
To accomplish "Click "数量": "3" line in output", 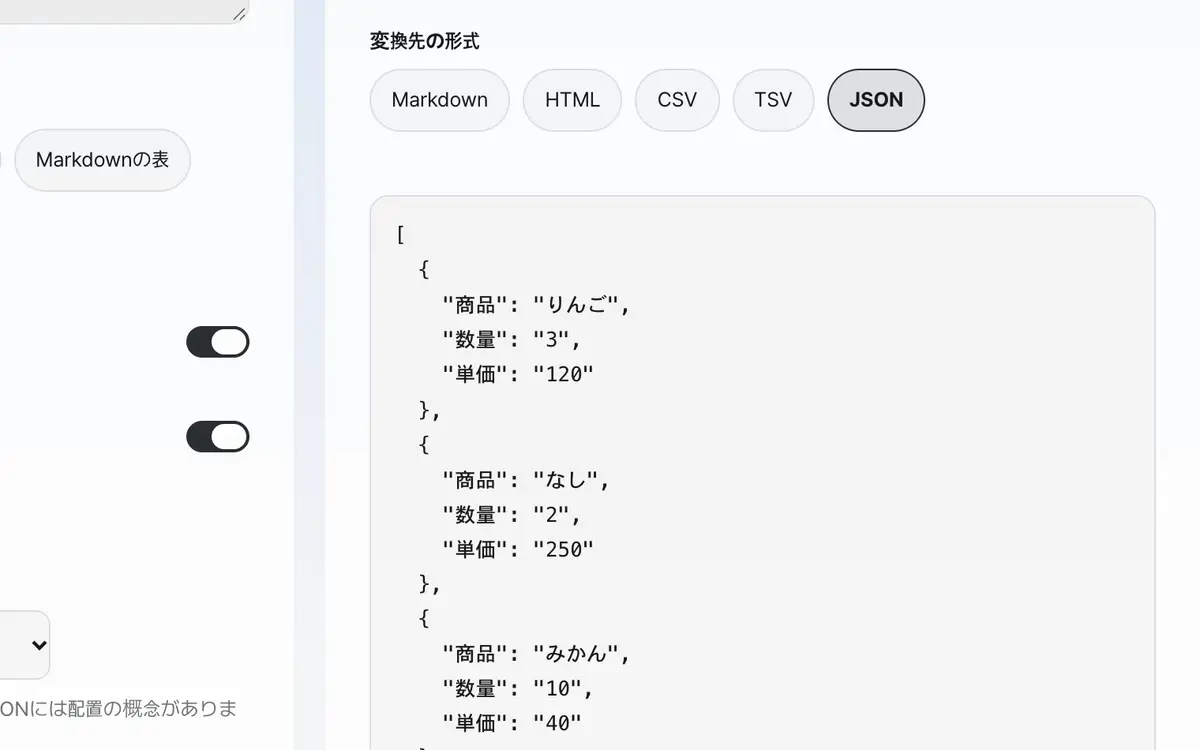I will (x=512, y=340).
